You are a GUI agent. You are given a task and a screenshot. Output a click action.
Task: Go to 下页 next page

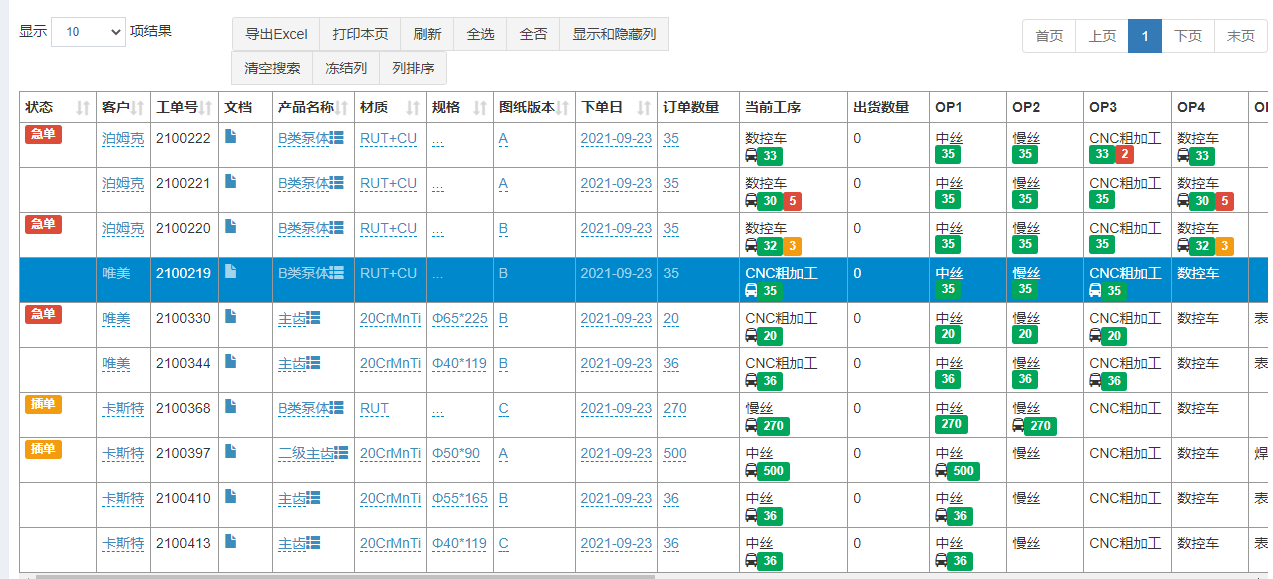[1188, 36]
